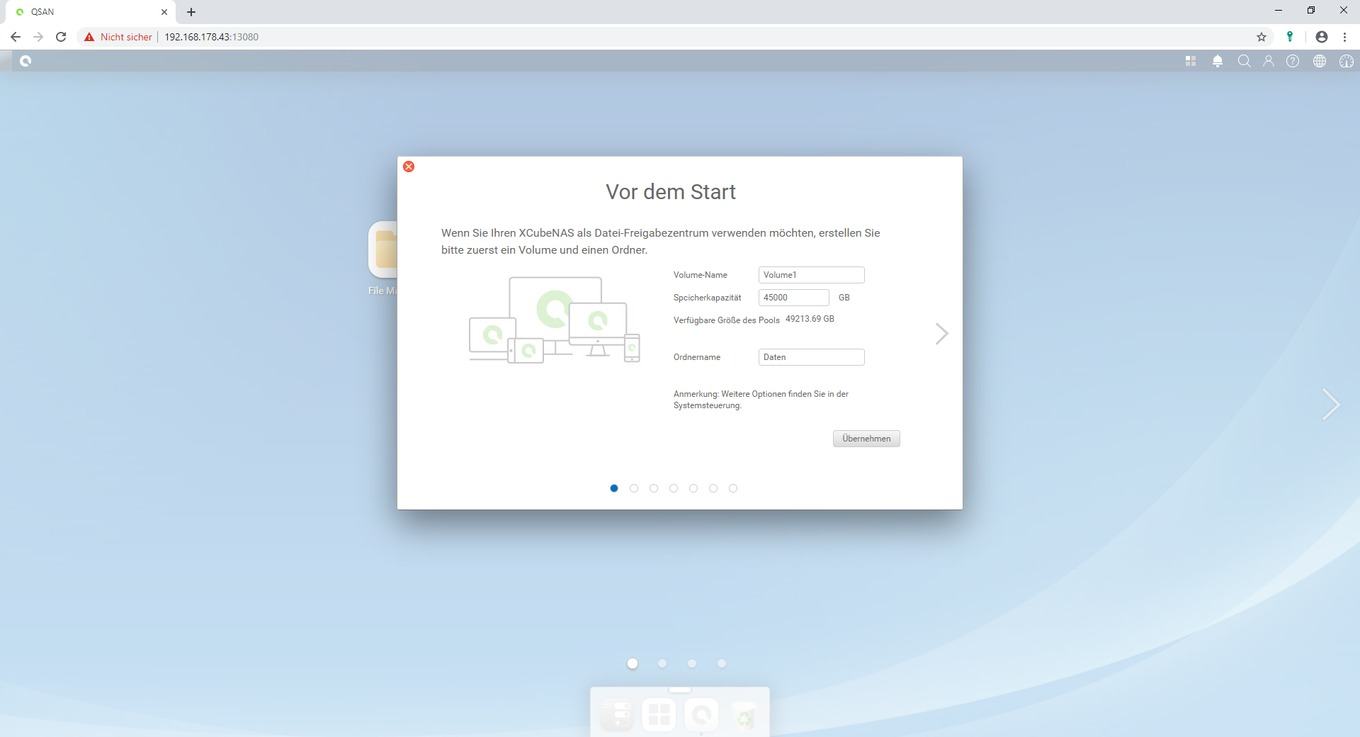Open the language globe icon
This screenshot has width=1360, height=737.
[x=1319, y=61]
